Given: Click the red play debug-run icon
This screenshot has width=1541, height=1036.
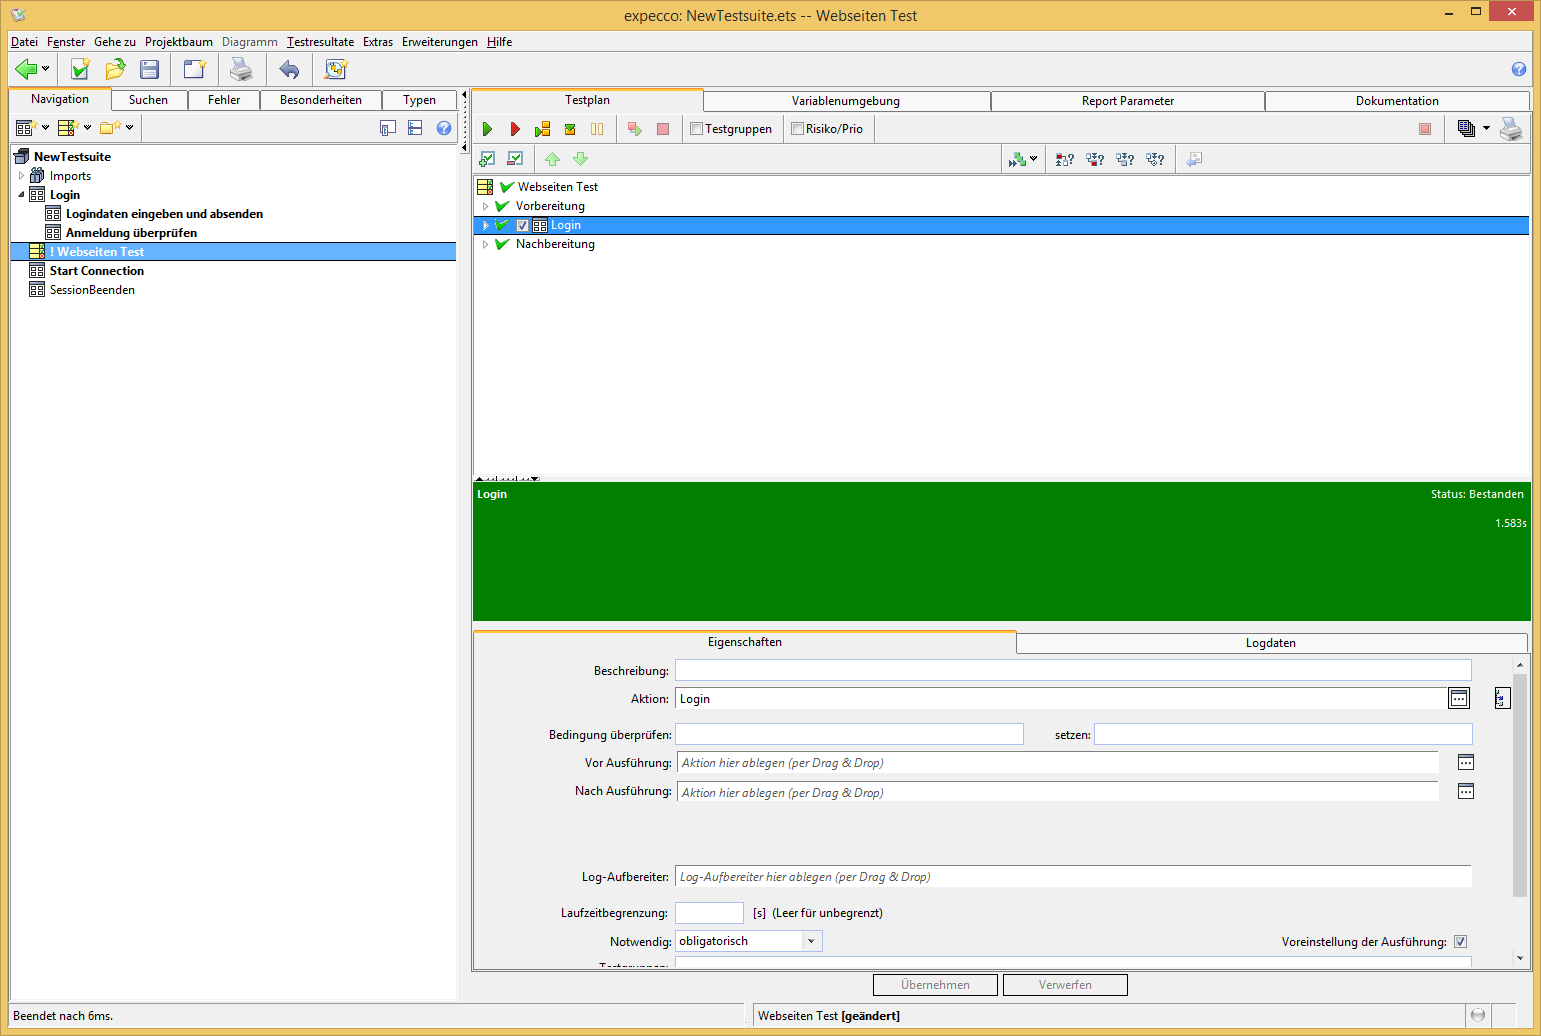Looking at the screenshot, I should coord(515,129).
